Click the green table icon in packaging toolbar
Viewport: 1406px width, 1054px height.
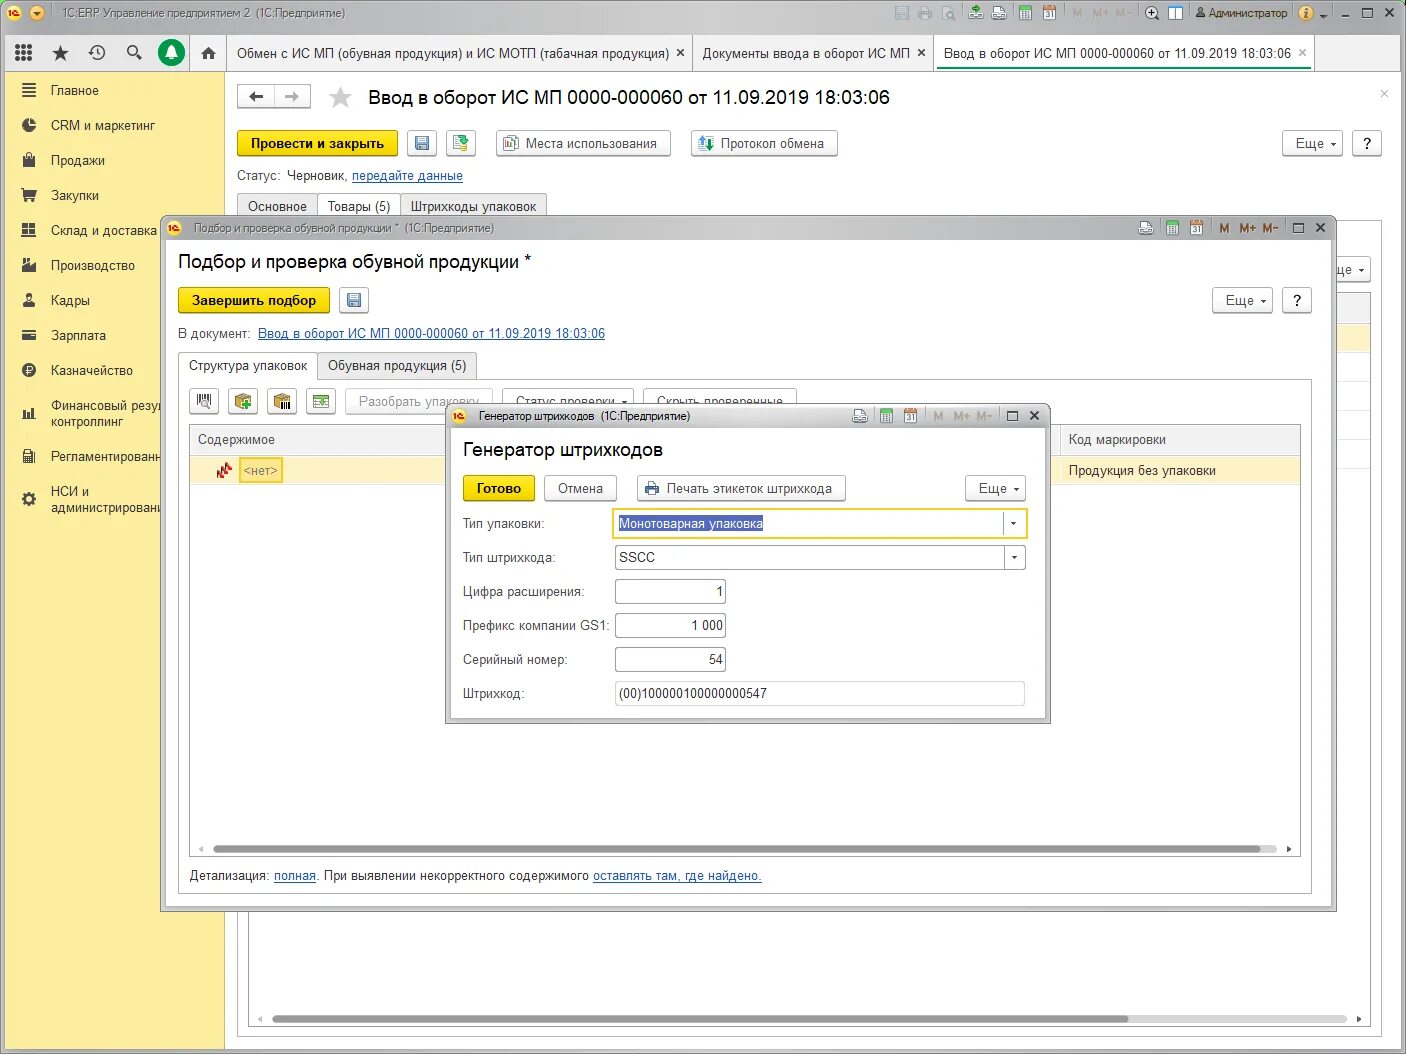(x=321, y=401)
